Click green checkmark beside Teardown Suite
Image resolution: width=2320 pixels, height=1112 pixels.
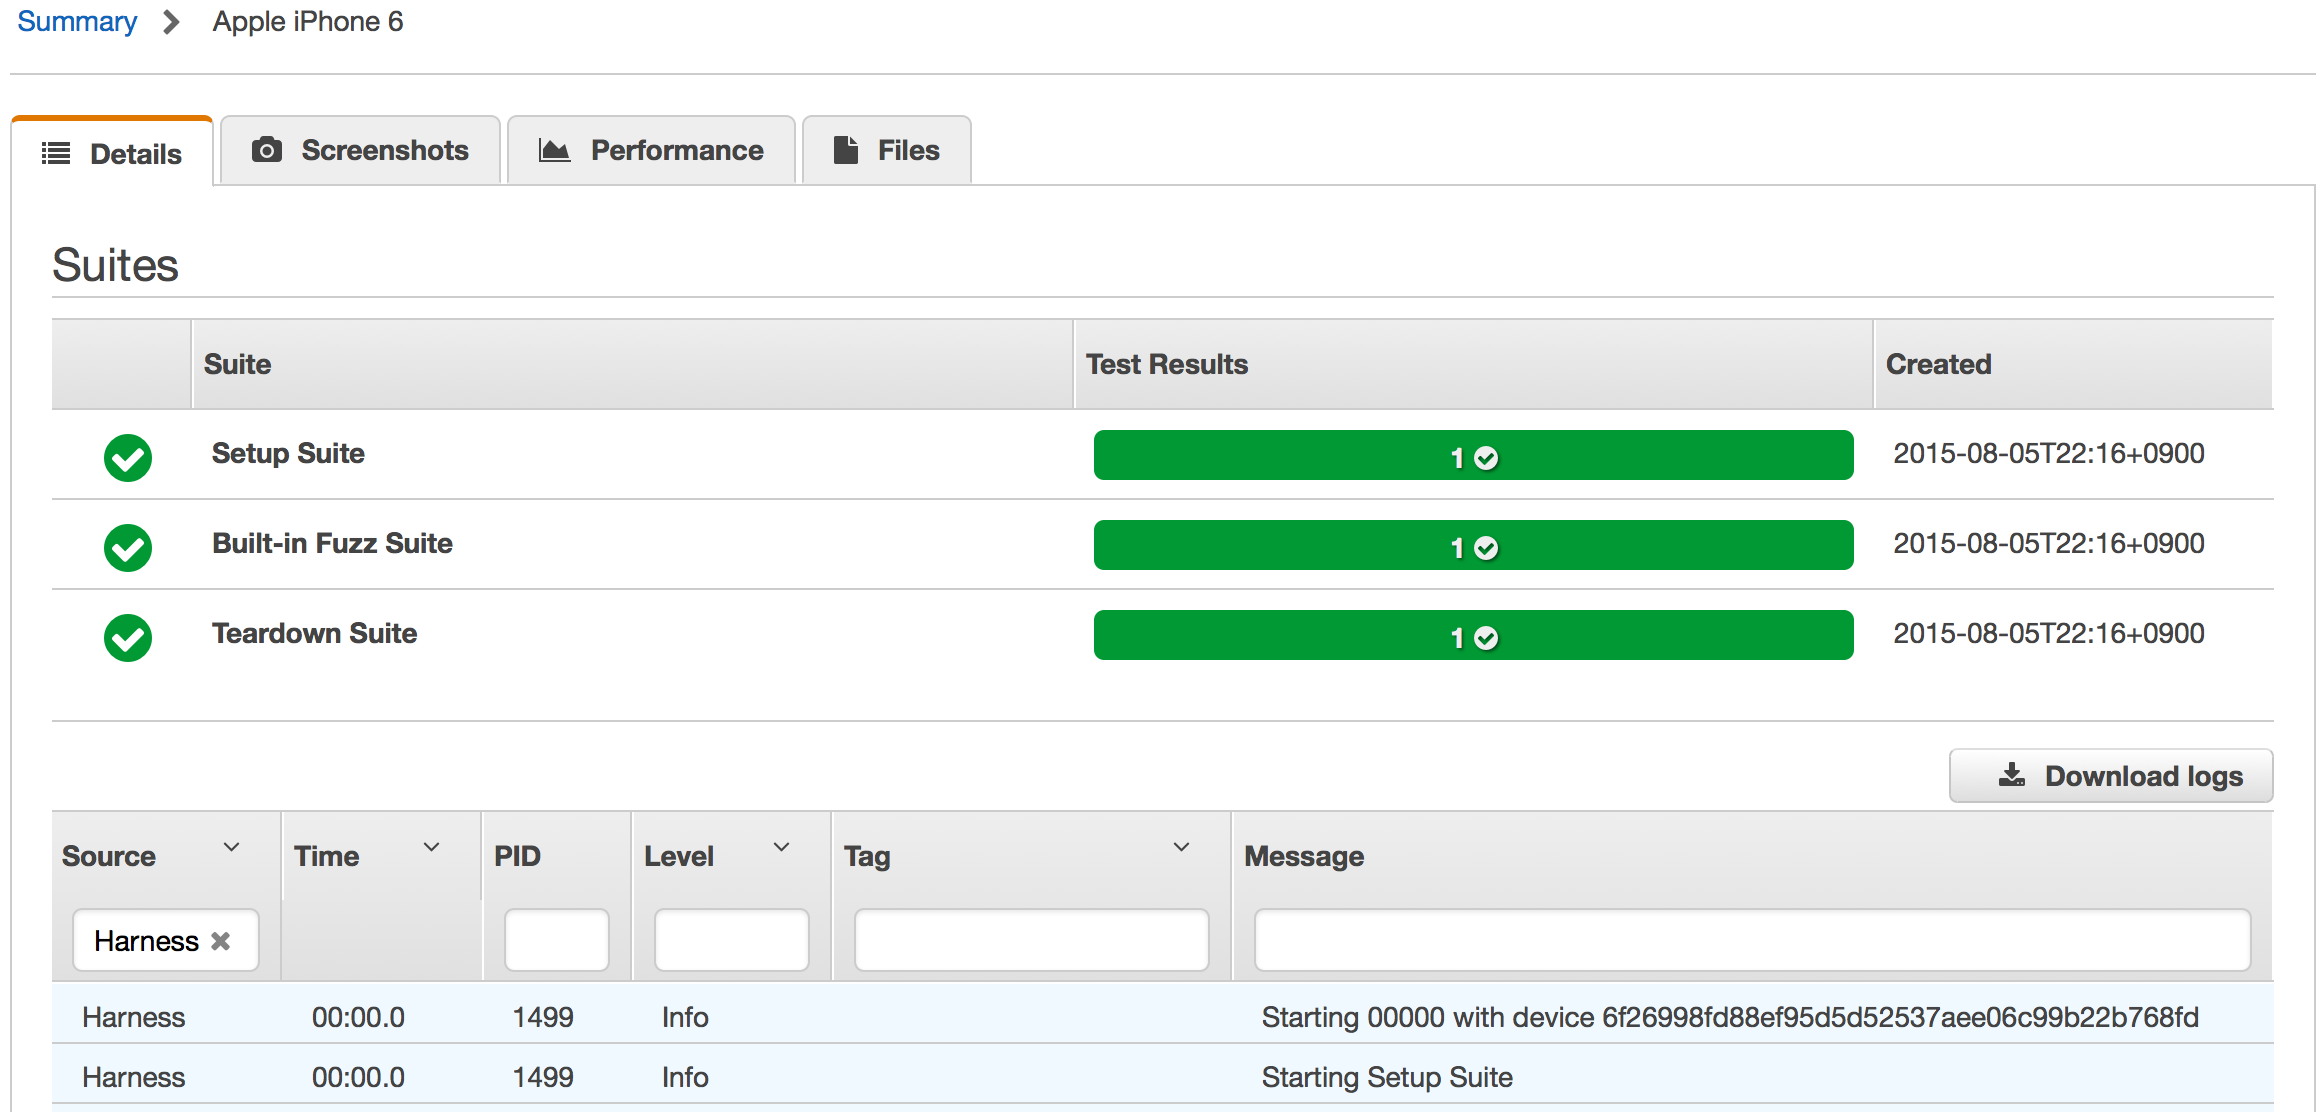coord(128,638)
